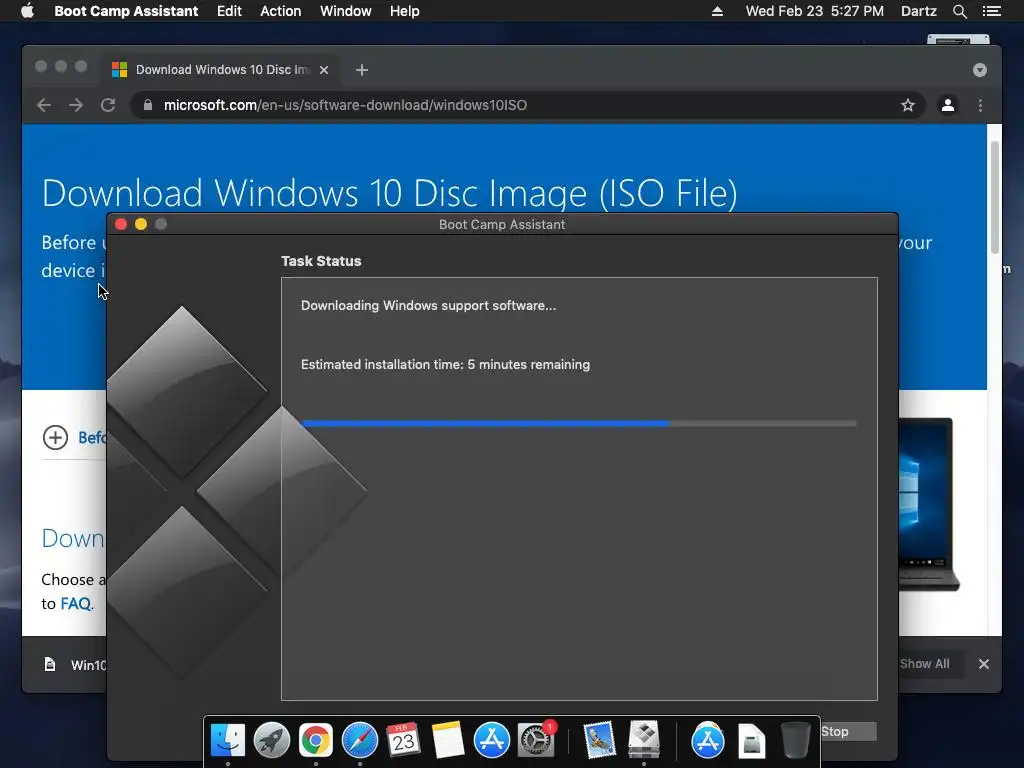Open the disk image file in Dock
Viewport: 1024px width, 768px height.
752,741
